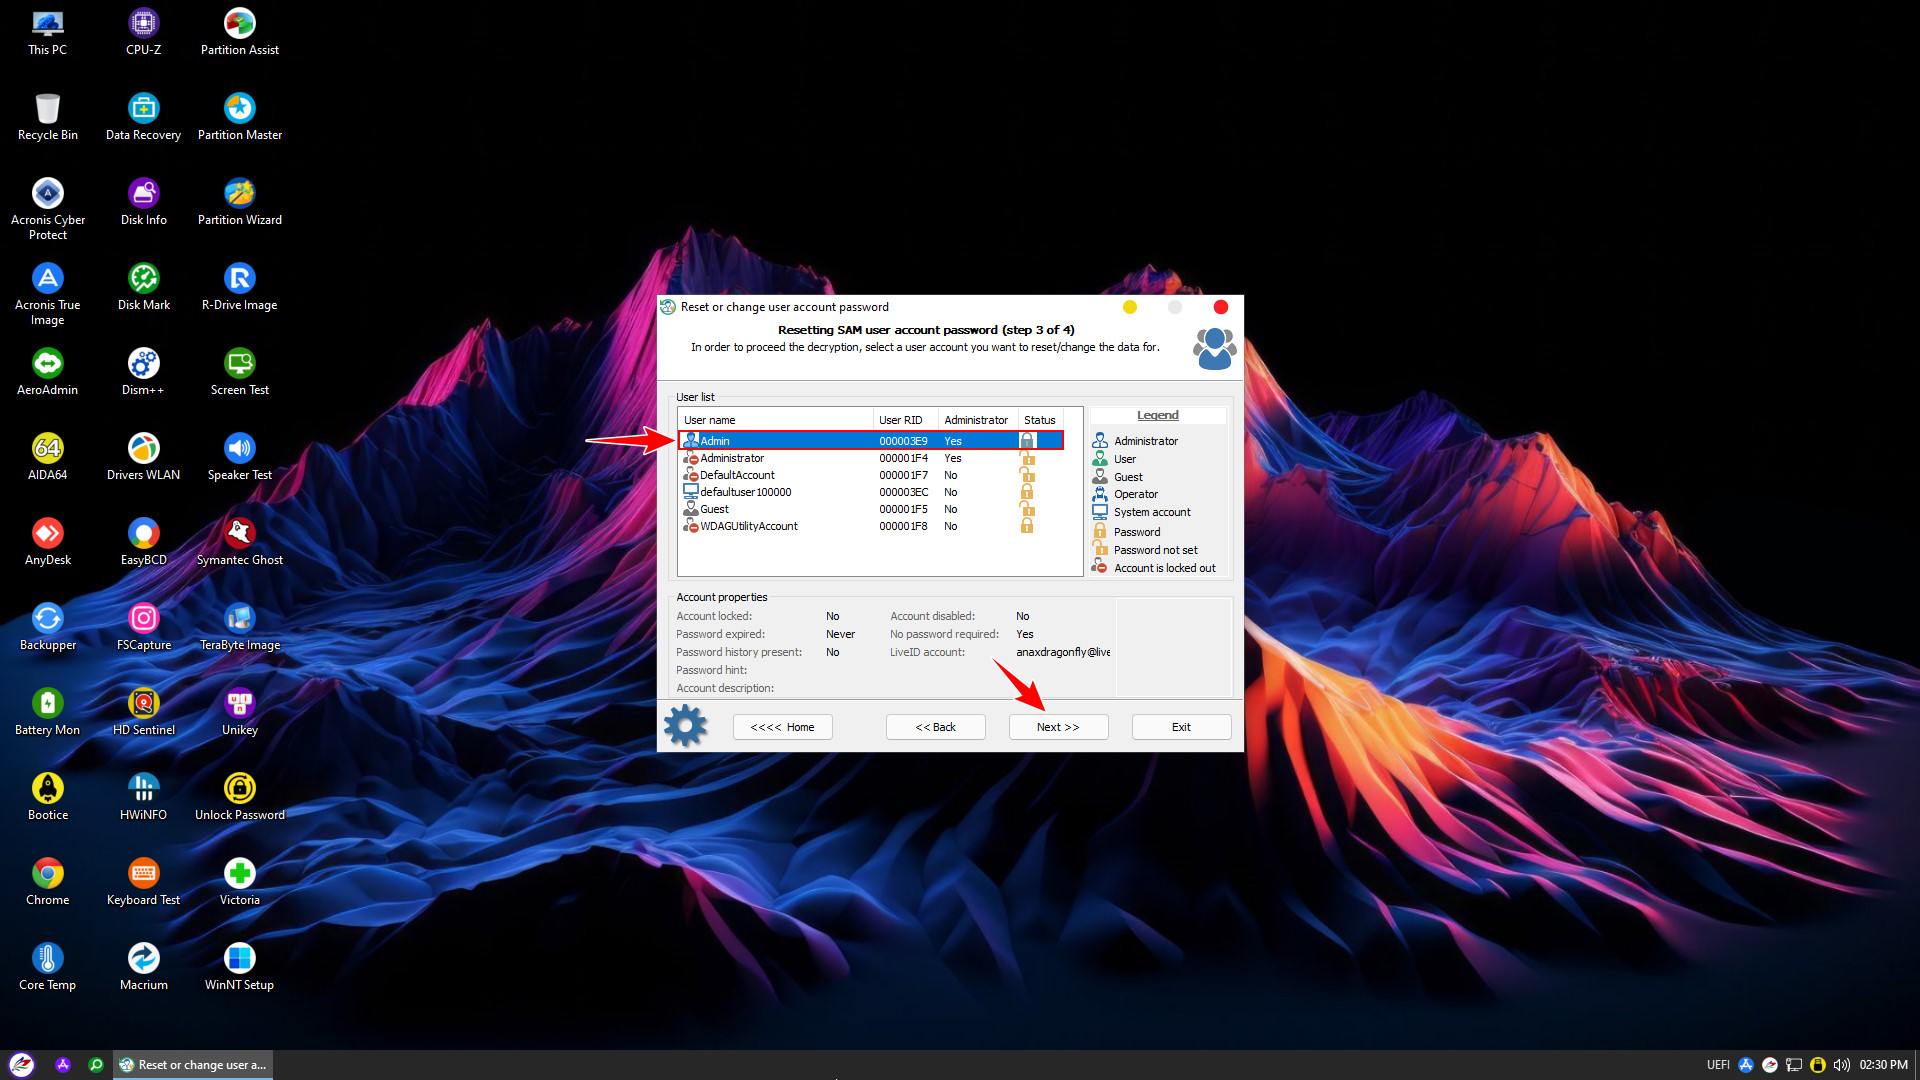Launch the WinNT Setup desktop icon
Viewport: 1920px width, 1080px height.
point(239,959)
